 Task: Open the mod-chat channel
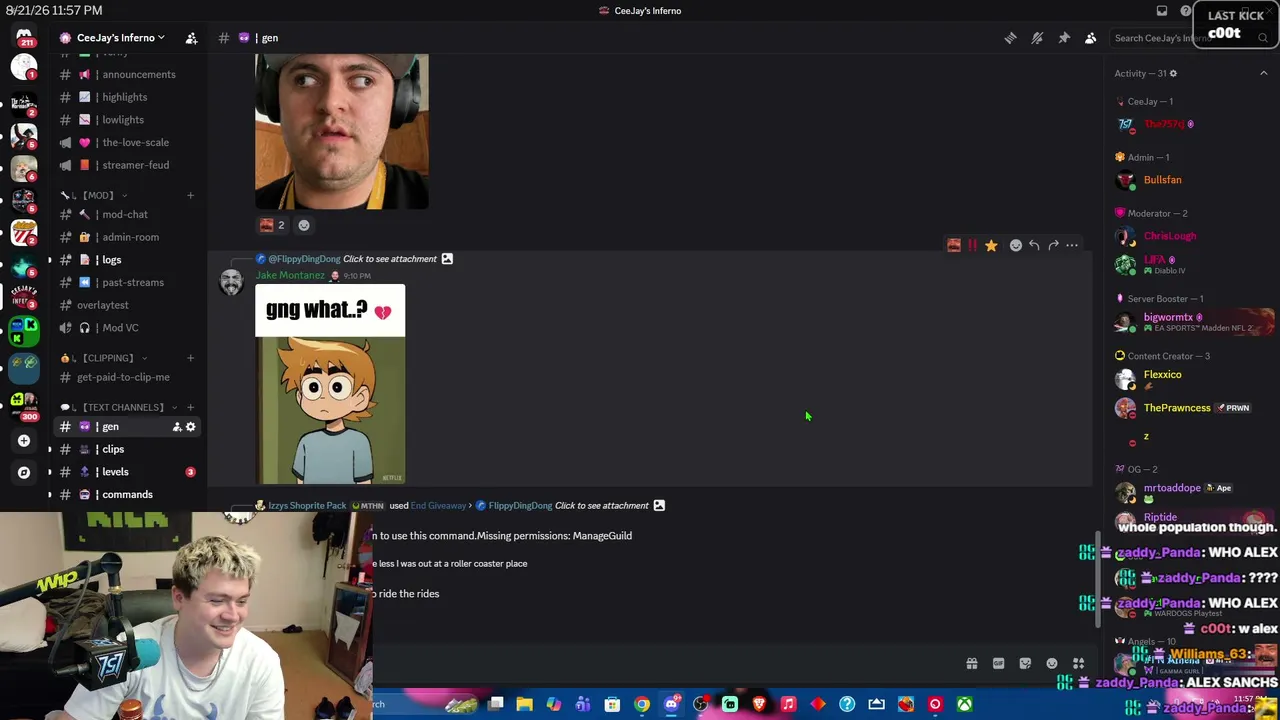coord(127,214)
